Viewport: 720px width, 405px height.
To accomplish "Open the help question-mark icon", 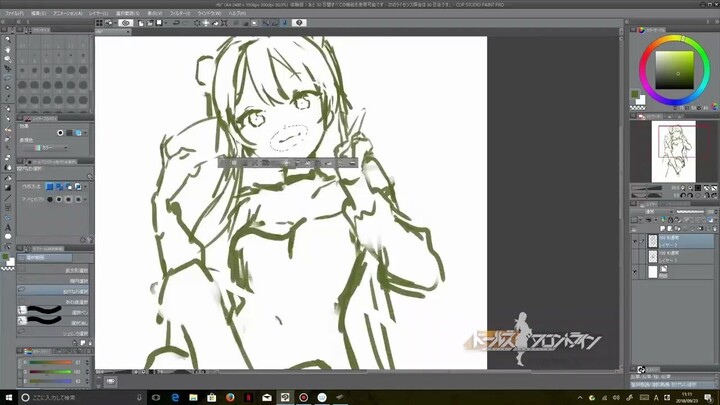I will pos(299,22).
